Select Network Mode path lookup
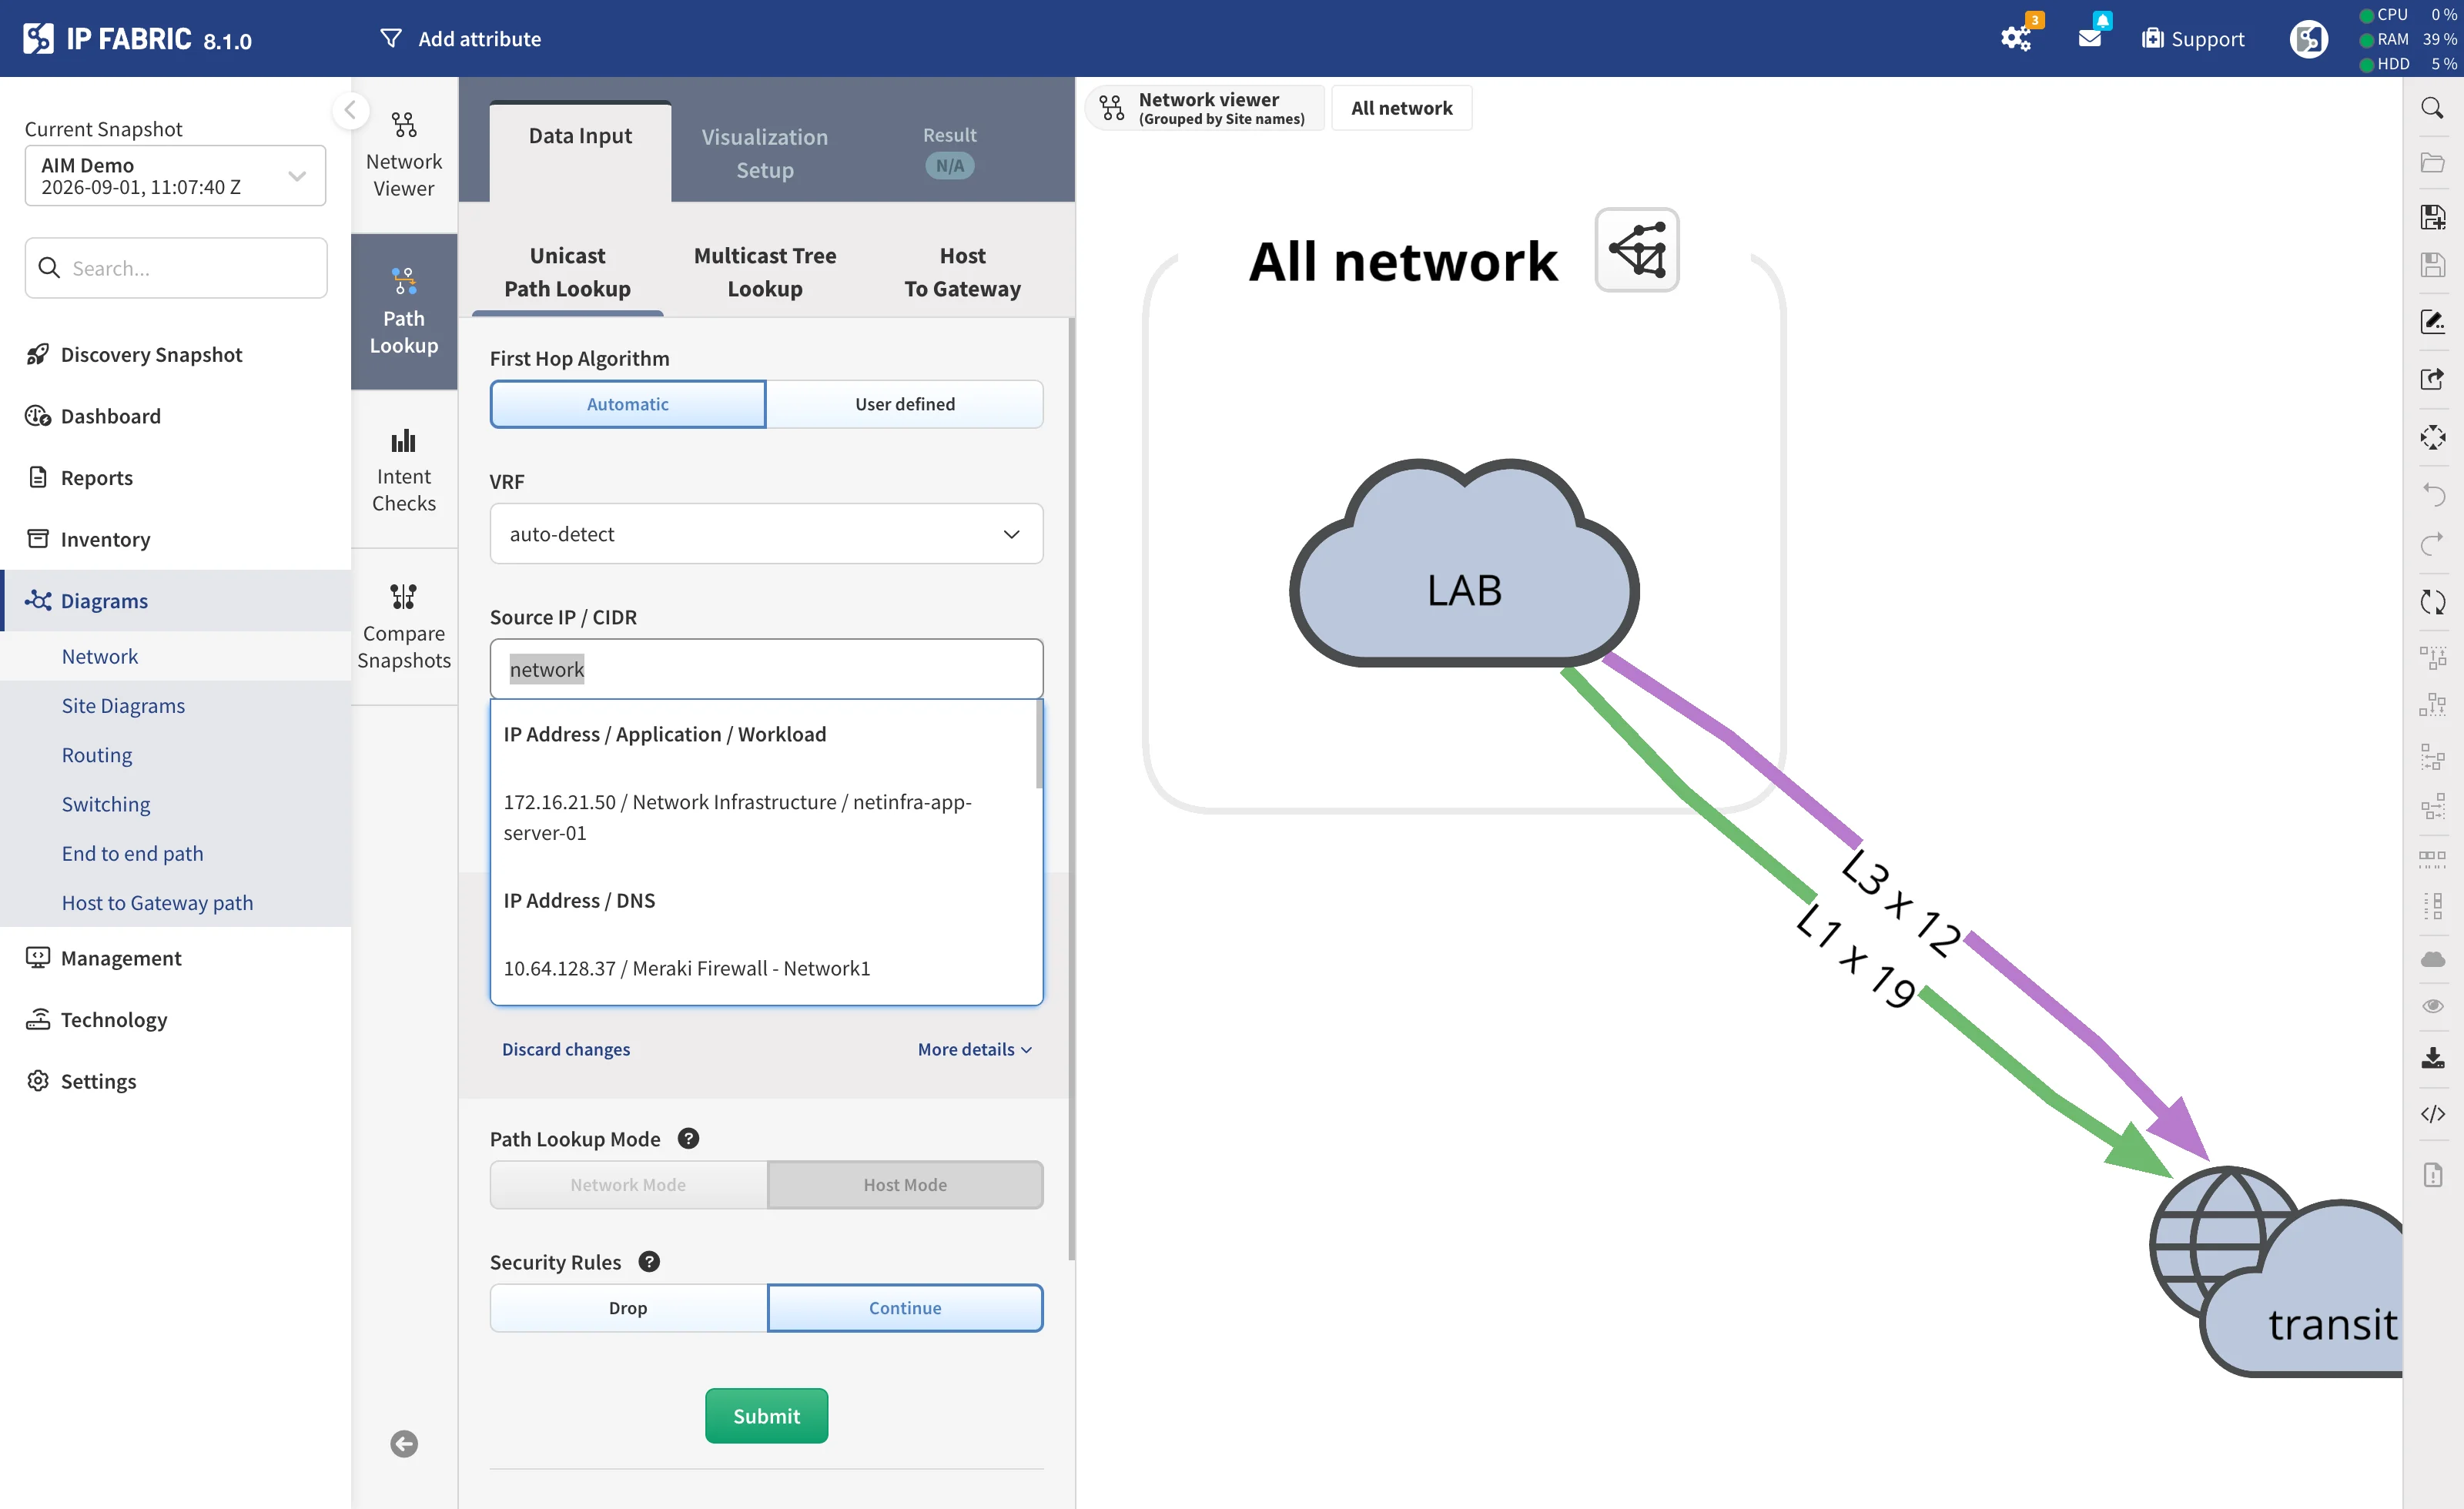Image resolution: width=2464 pixels, height=1509 pixels. tap(628, 1185)
